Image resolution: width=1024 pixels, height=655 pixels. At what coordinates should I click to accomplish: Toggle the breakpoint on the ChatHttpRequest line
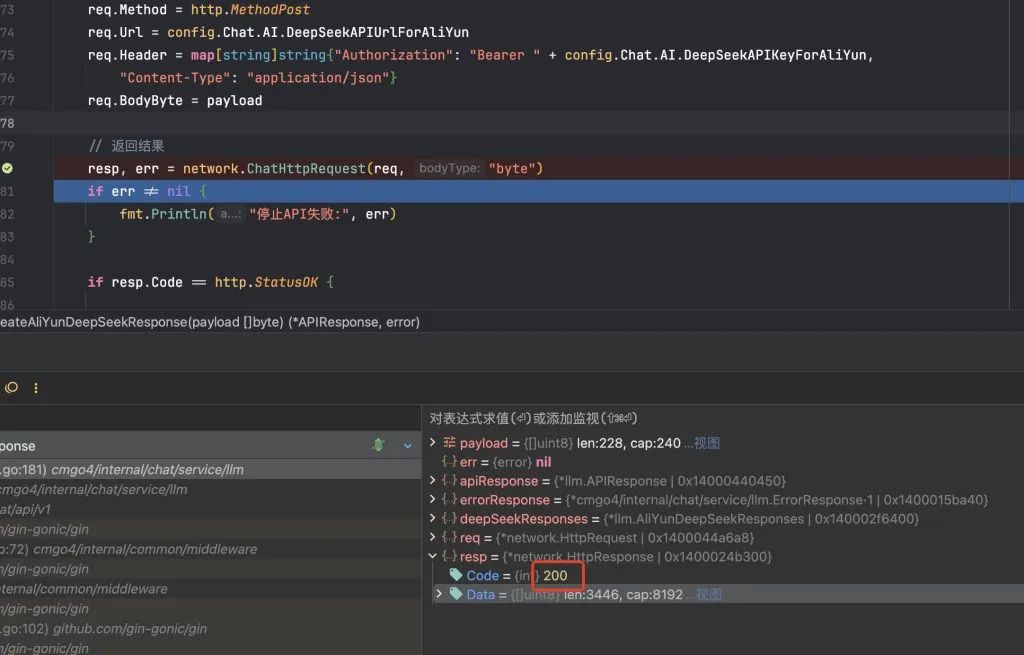click(x=7, y=168)
